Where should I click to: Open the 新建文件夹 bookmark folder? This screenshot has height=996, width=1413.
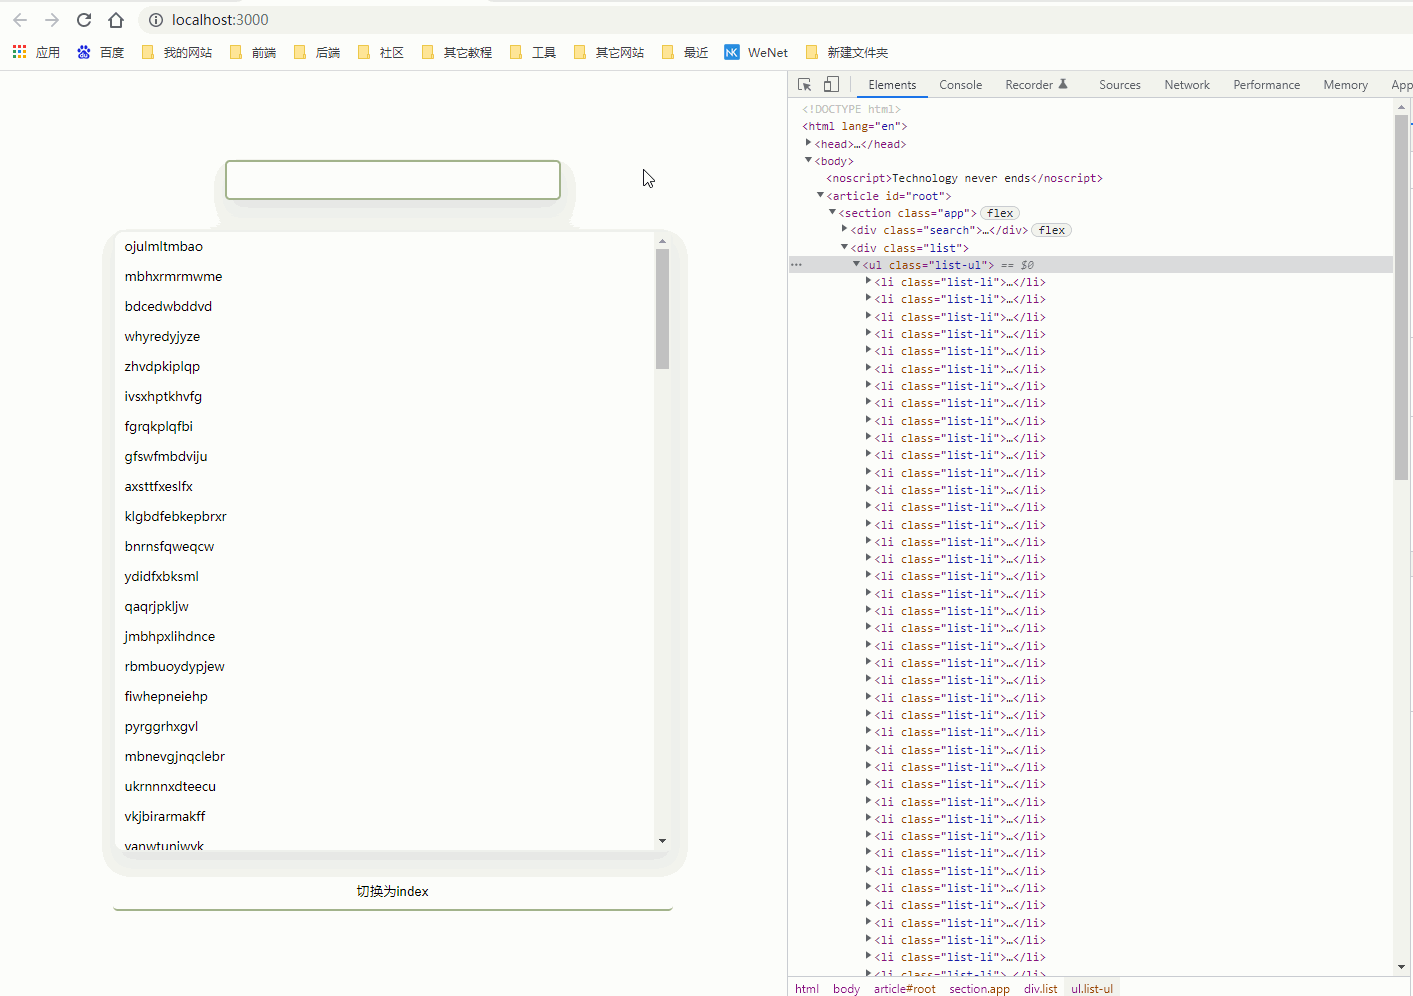tap(847, 52)
